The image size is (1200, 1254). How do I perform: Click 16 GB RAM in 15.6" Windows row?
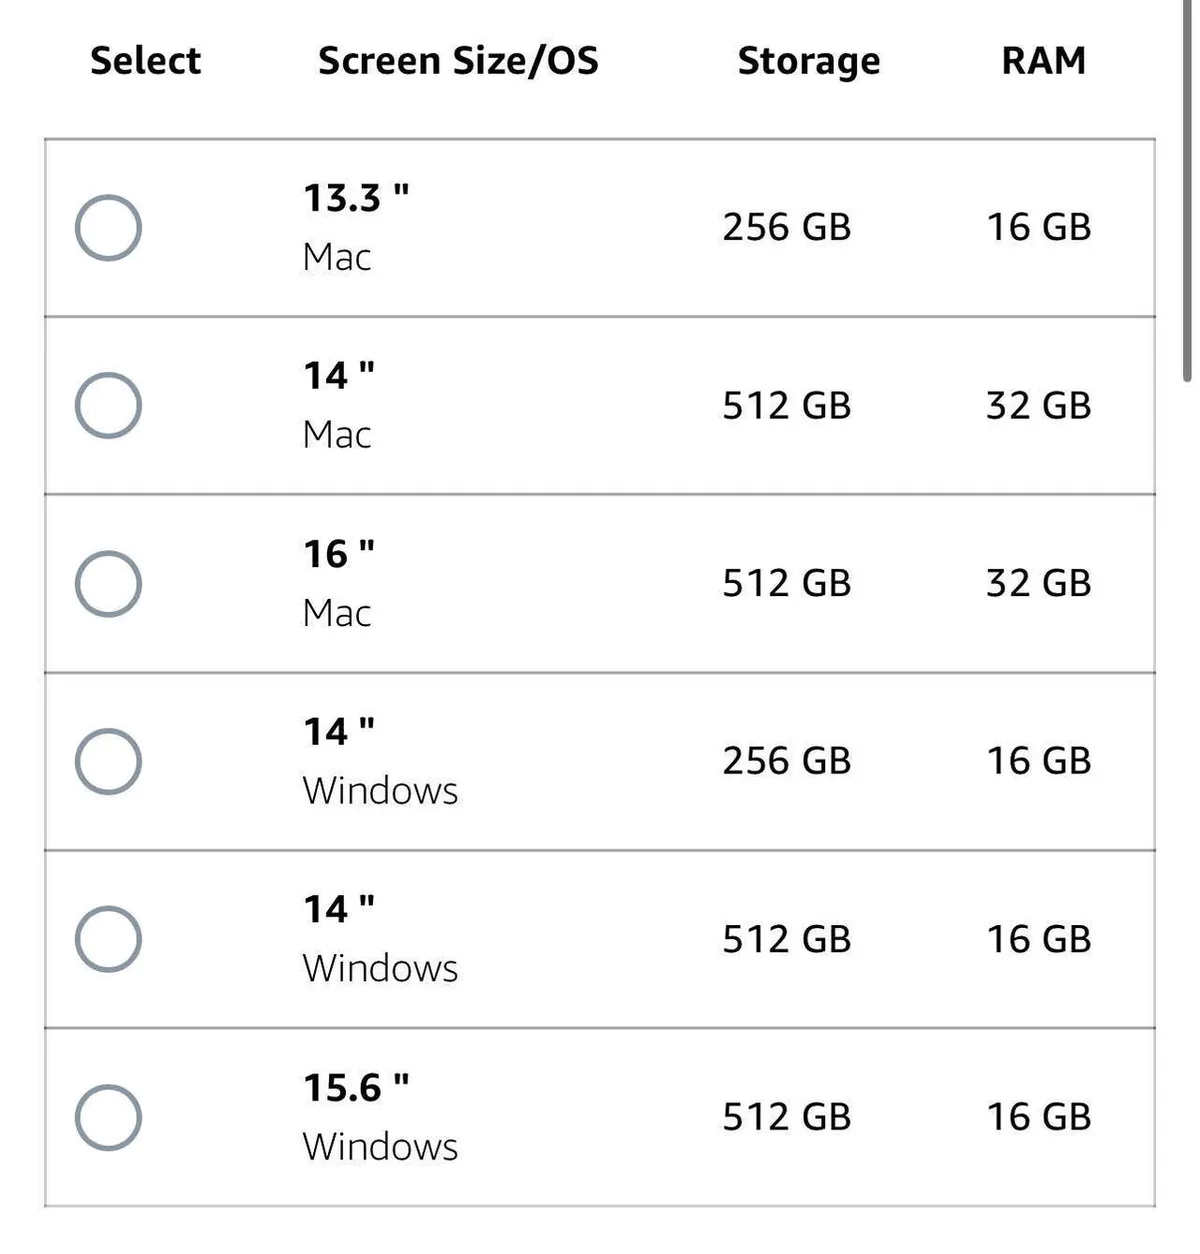[1038, 1118]
